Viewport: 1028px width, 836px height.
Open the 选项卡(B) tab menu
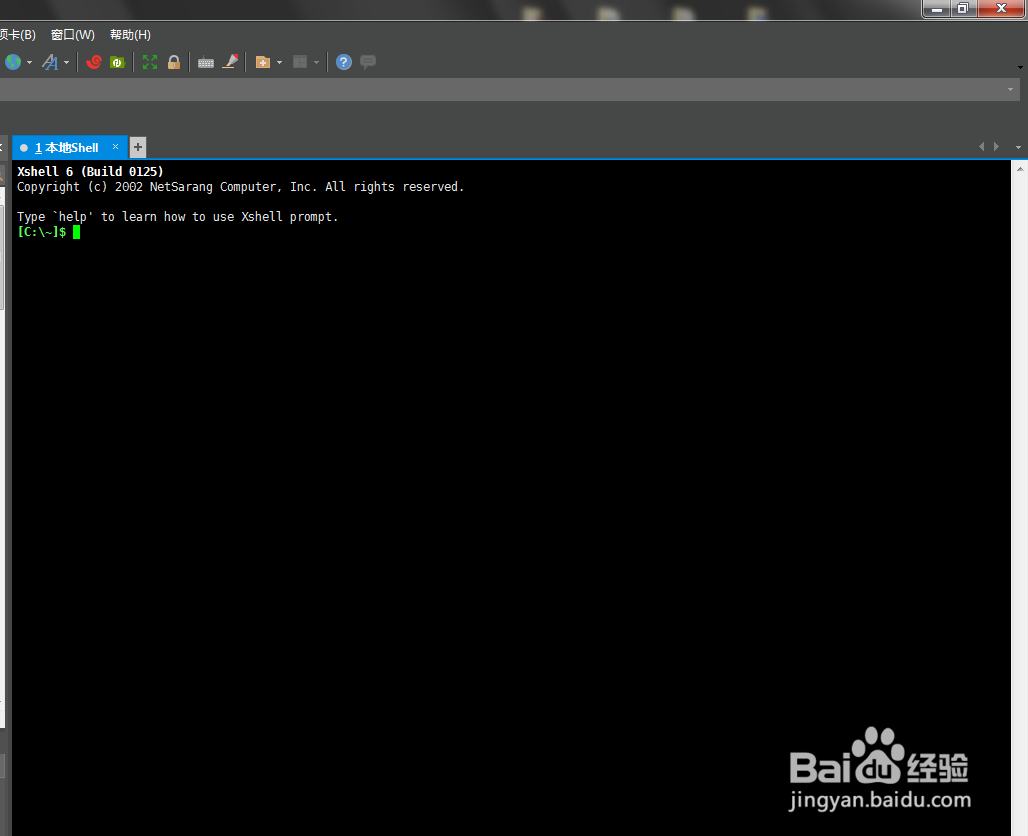(x=18, y=35)
